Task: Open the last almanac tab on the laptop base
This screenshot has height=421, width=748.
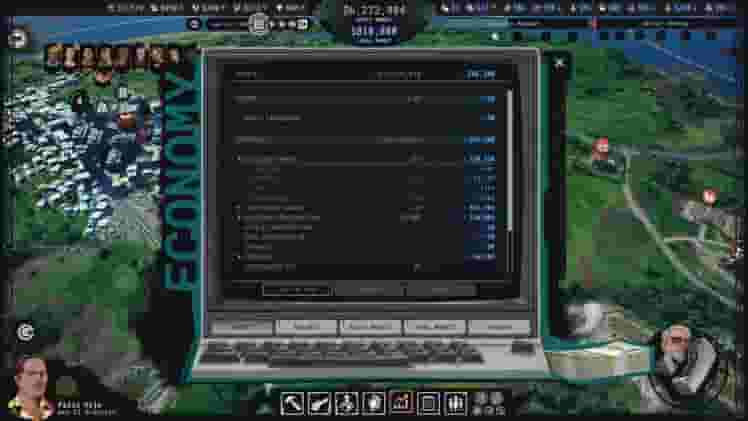Action: (499, 327)
